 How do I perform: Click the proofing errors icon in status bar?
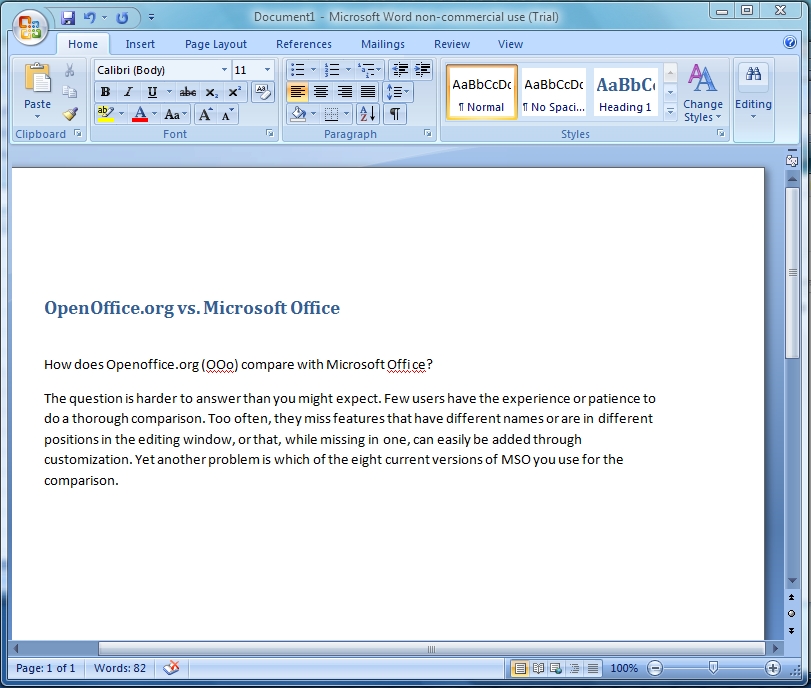(x=171, y=667)
